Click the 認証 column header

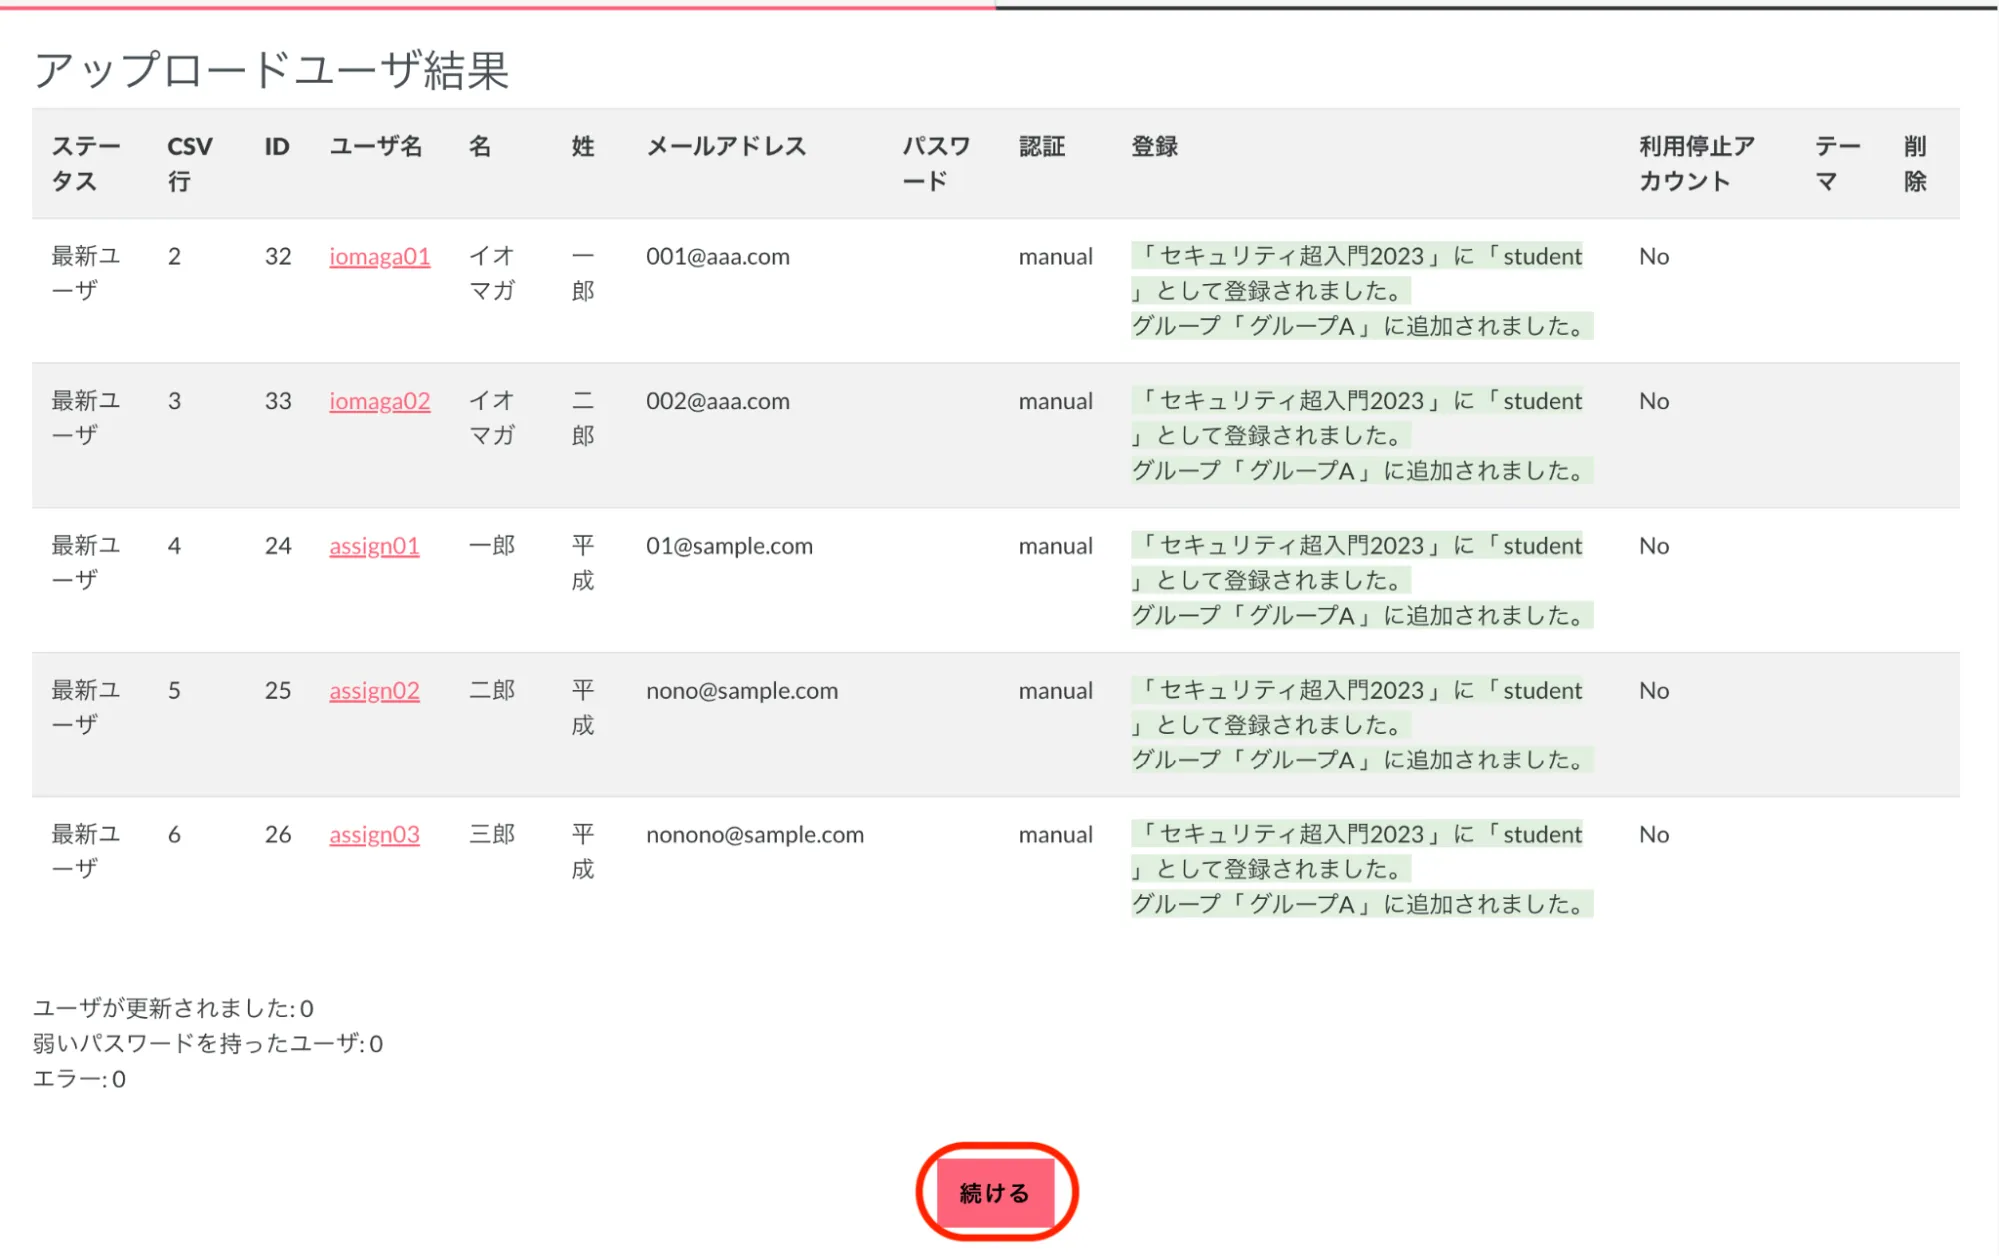[x=1041, y=147]
